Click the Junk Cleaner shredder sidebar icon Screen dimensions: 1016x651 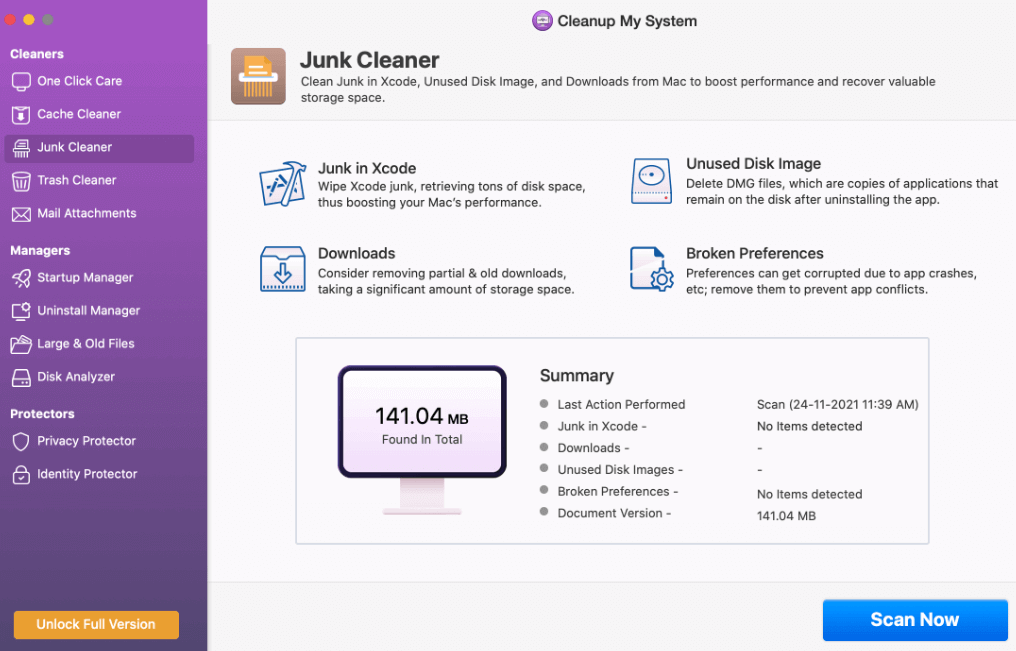[x=21, y=148]
